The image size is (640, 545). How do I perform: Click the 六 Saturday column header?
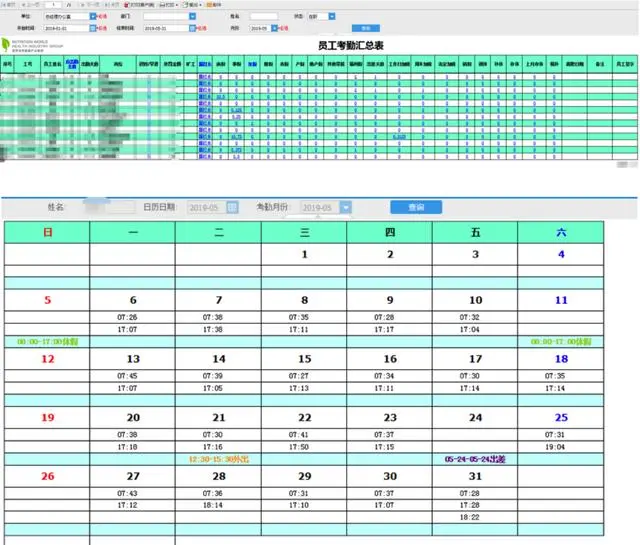coord(561,232)
